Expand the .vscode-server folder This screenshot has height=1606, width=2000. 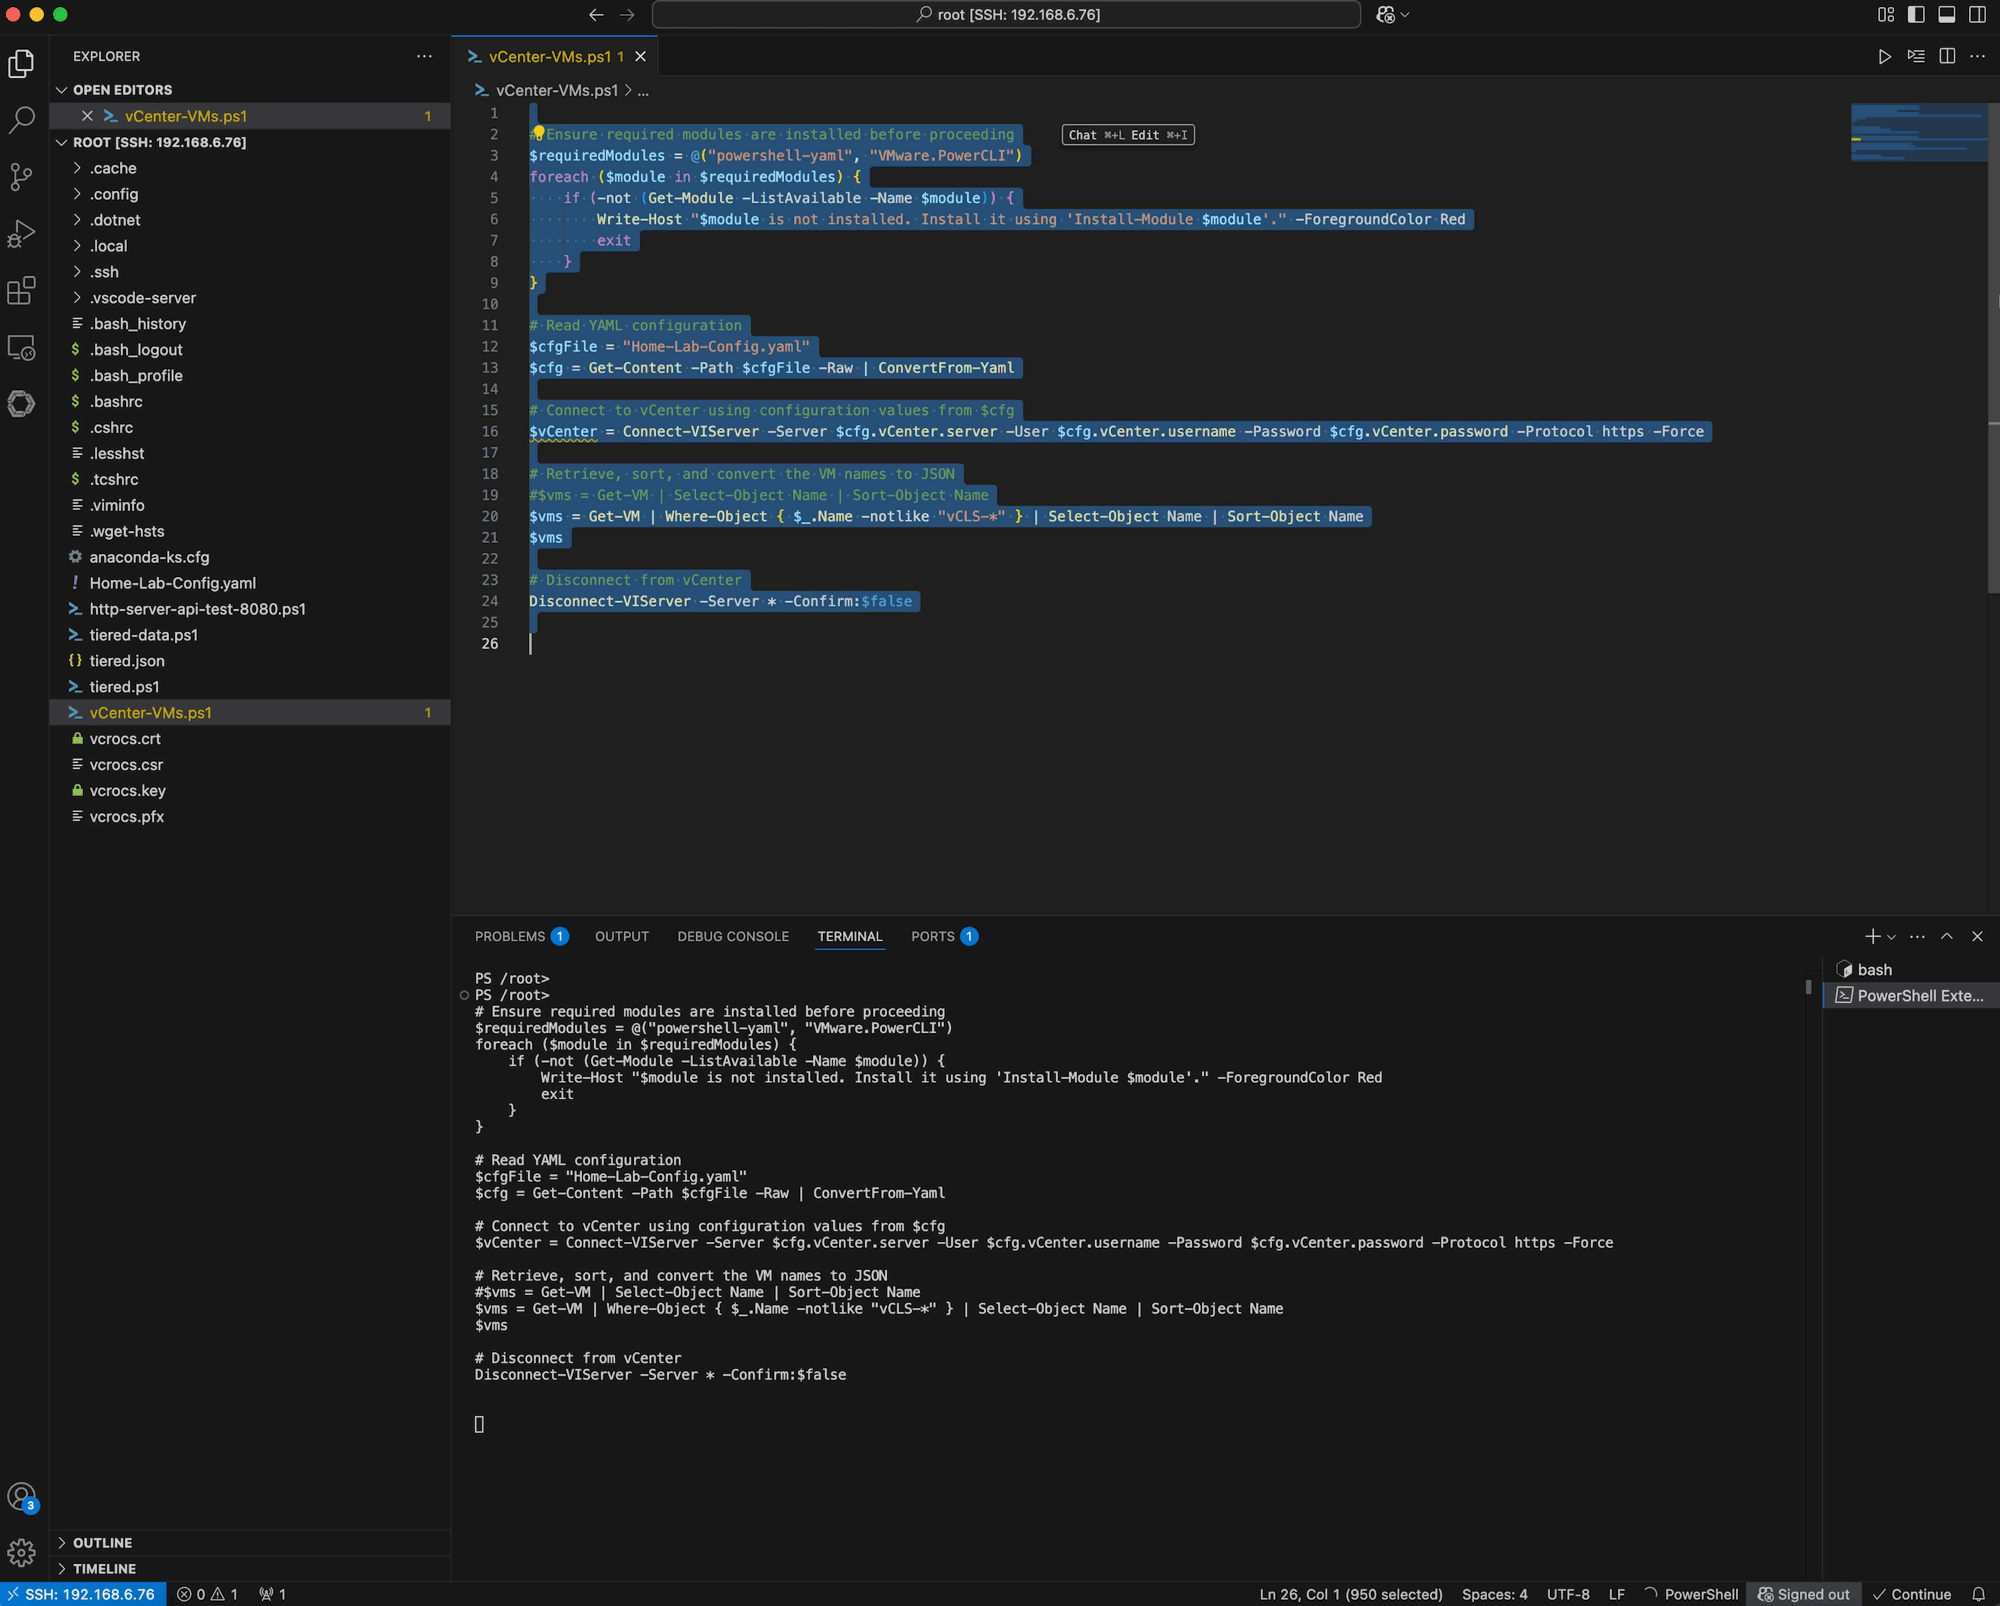pyautogui.click(x=142, y=298)
